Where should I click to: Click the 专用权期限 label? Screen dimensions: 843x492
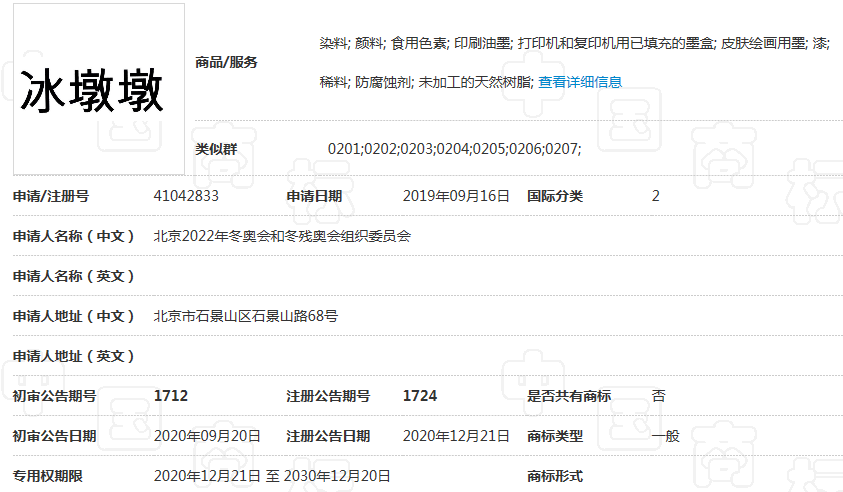(48, 476)
